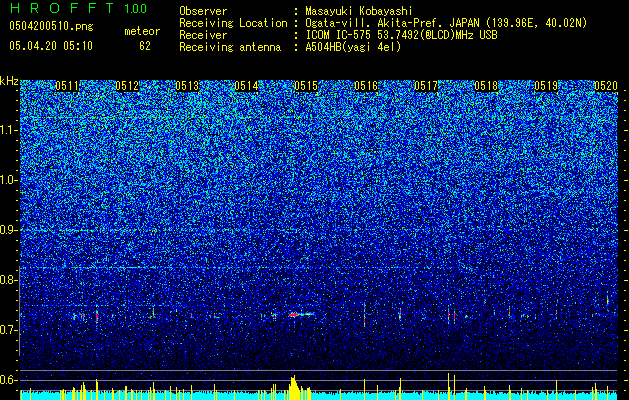Click the 0514 time marker

[x=246, y=86]
